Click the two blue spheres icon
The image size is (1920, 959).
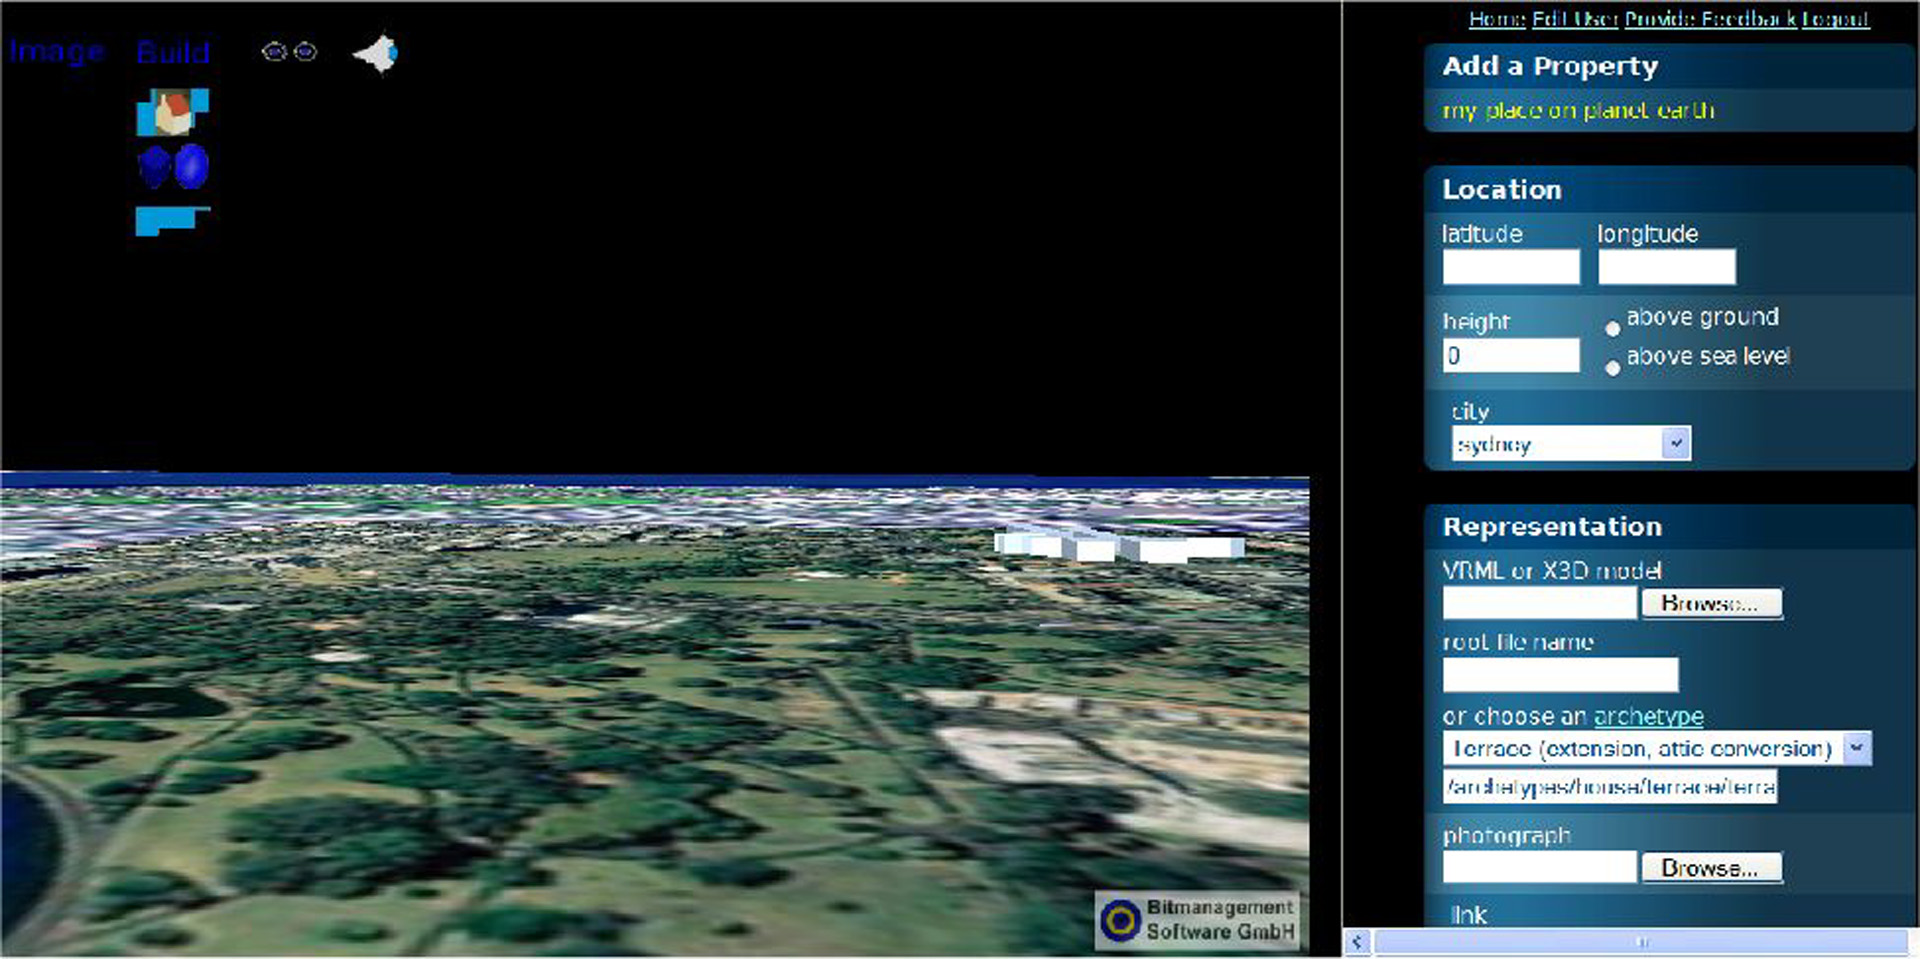(173, 167)
